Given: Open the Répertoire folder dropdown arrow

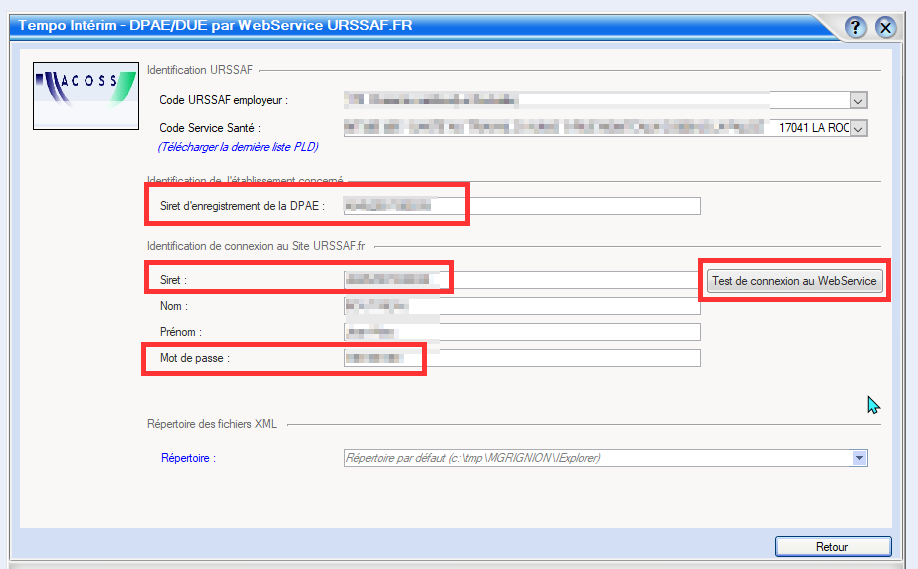Looking at the screenshot, I should (x=859, y=458).
